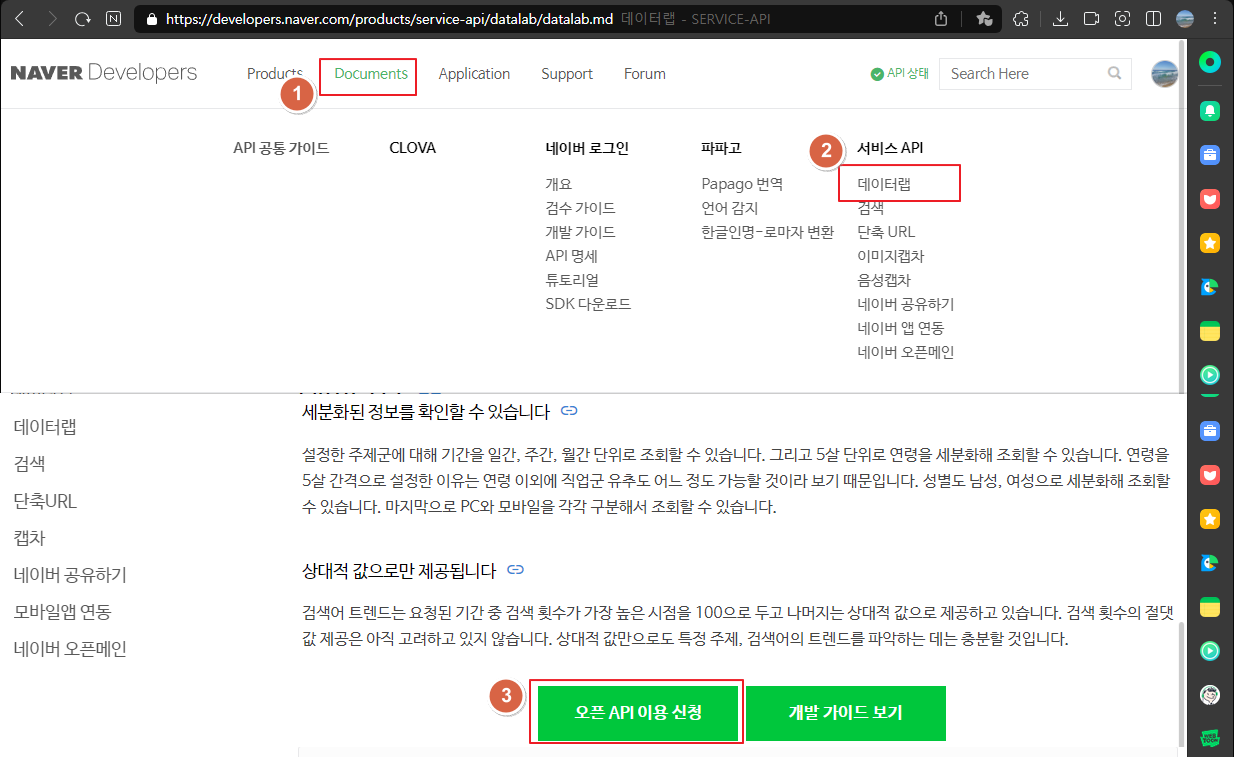Viewport: 1234px width, 757px height.
Task: Select 네이버 오픈메인 under 서비스 API menu
Action: tap(906, 352)
